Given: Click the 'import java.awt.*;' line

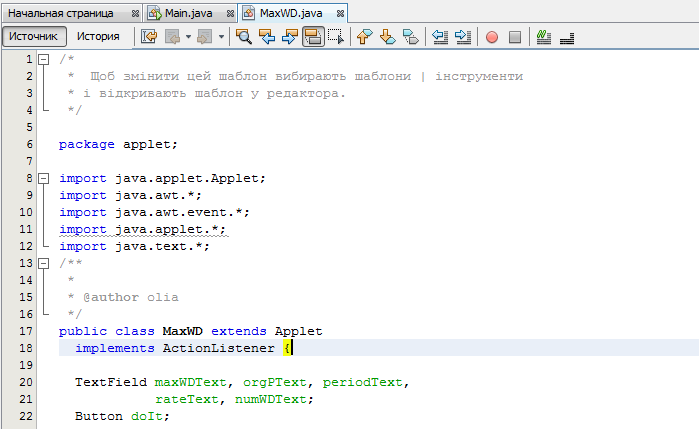Looking at the screenshot, I should tap(130, 195).
